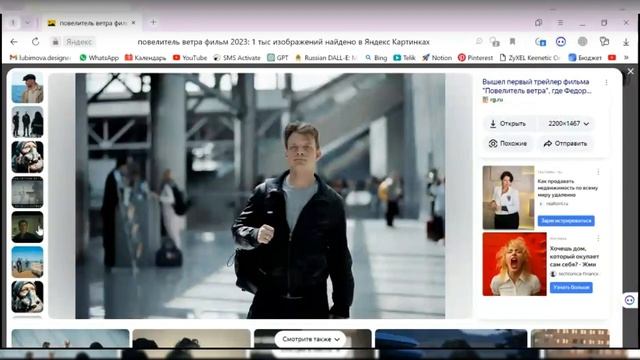640x360 pixels.
Task: Open the comments bubble icon in address bar
Action: click(x=479, y=41)
